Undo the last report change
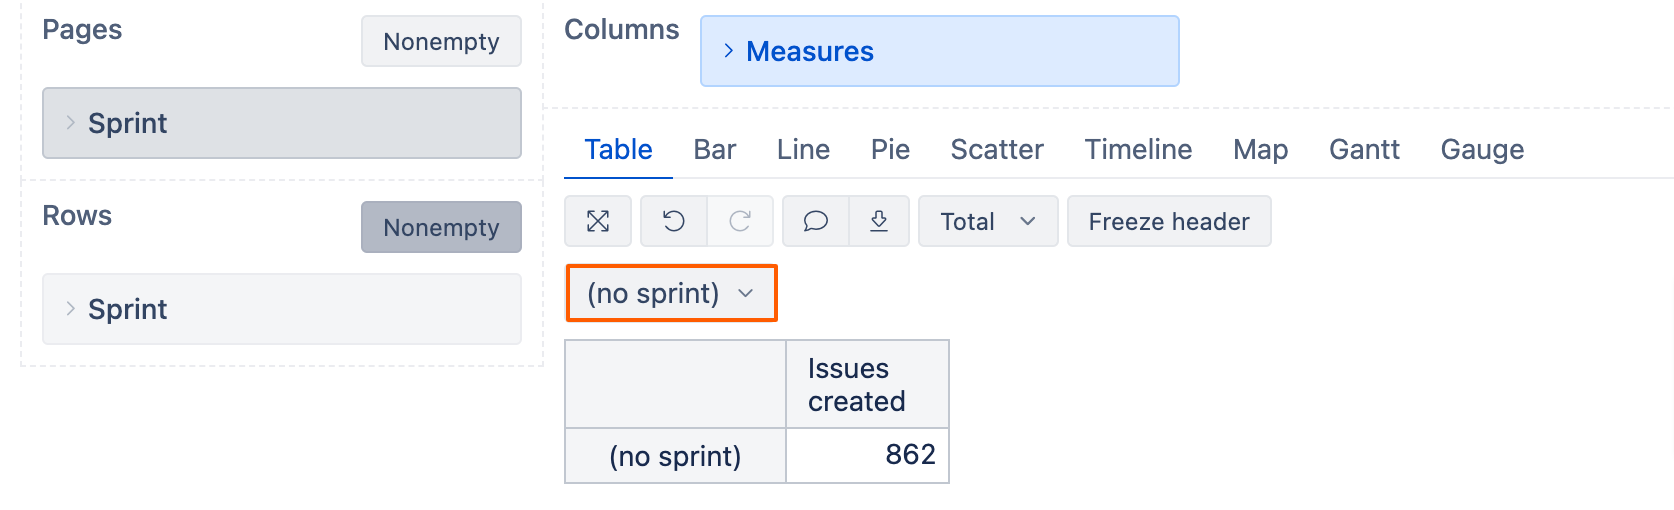 pyautogui.click(x=674, y=221)
